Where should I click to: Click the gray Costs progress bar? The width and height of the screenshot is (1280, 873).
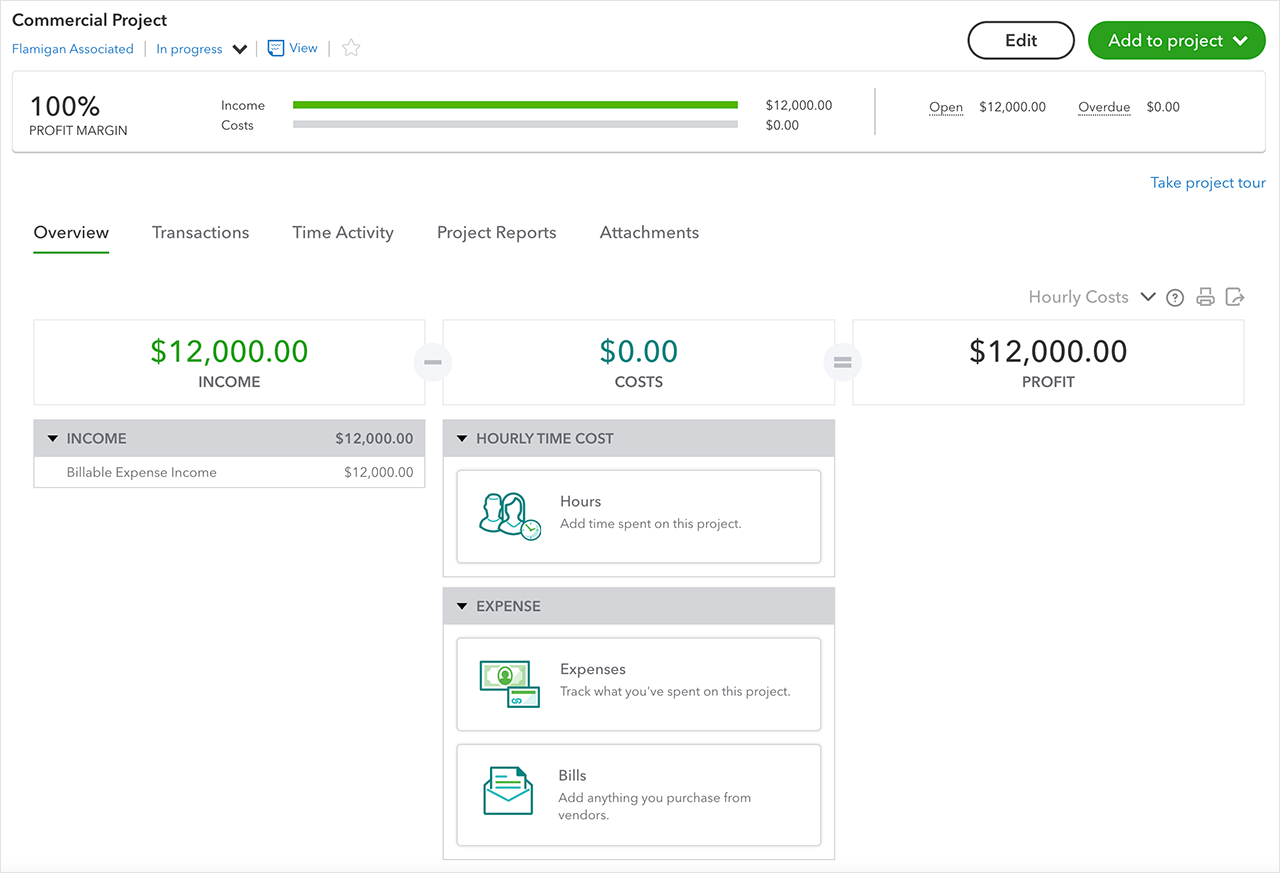(515, 125)
